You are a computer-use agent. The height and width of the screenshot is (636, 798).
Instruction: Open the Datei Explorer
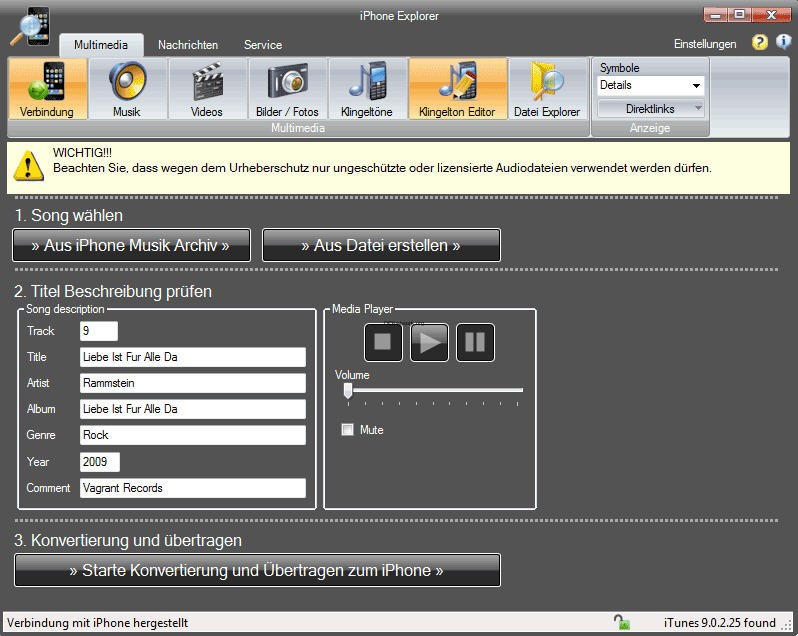click(547, 89)
